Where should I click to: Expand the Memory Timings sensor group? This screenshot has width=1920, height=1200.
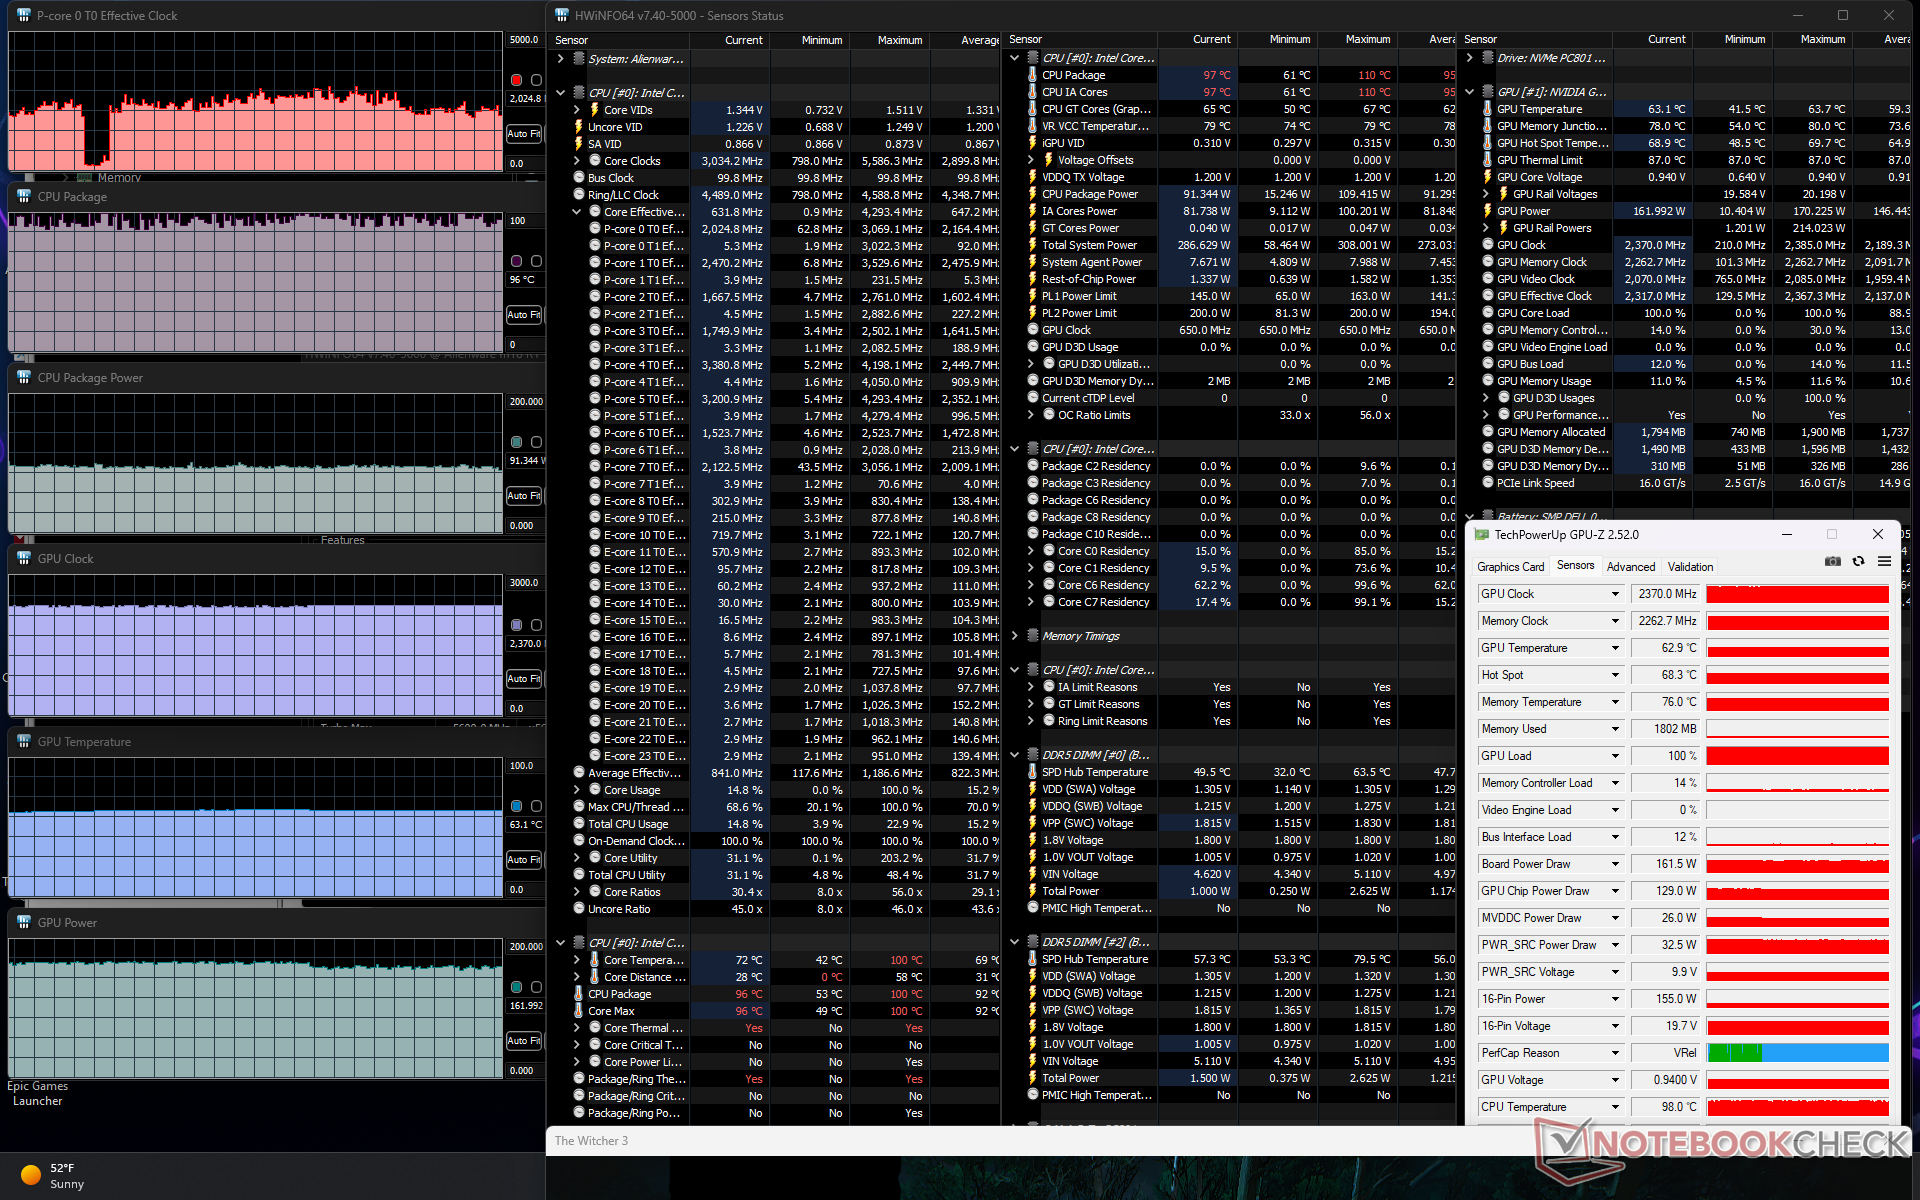pos(1014,636)
